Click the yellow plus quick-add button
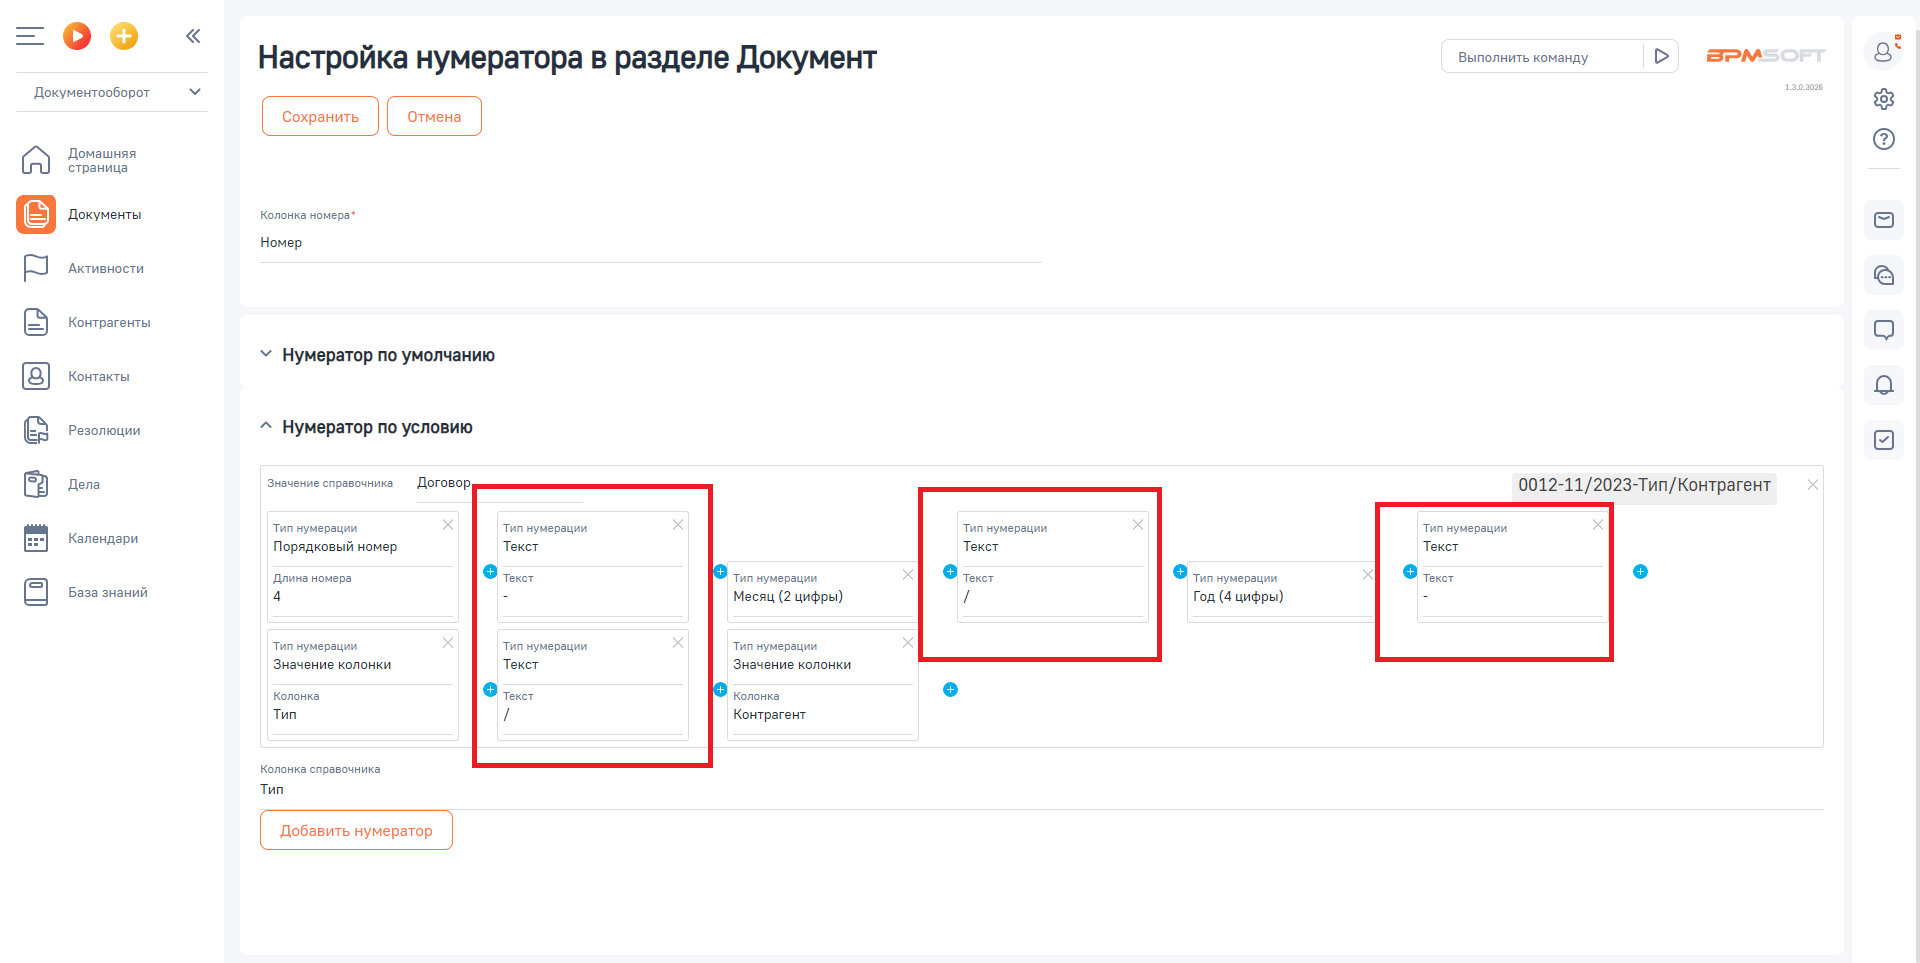The width and height of the screenshot is (1920, 963). 124,36
